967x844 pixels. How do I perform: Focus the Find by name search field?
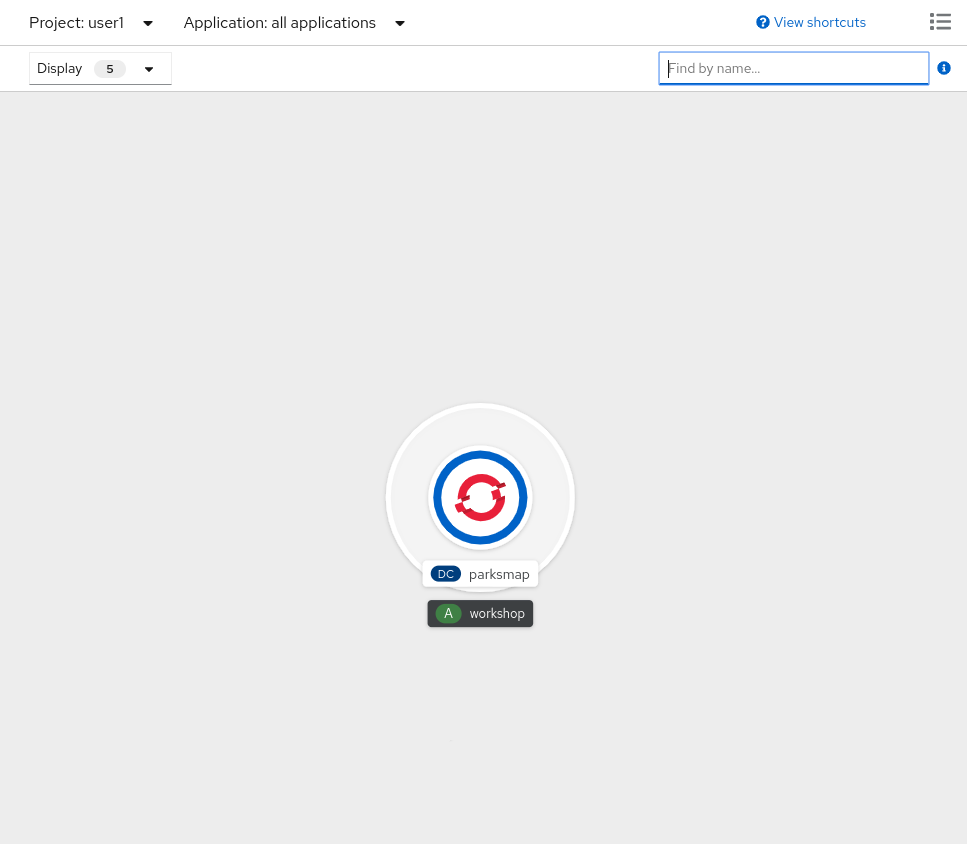tap(793, 69)
